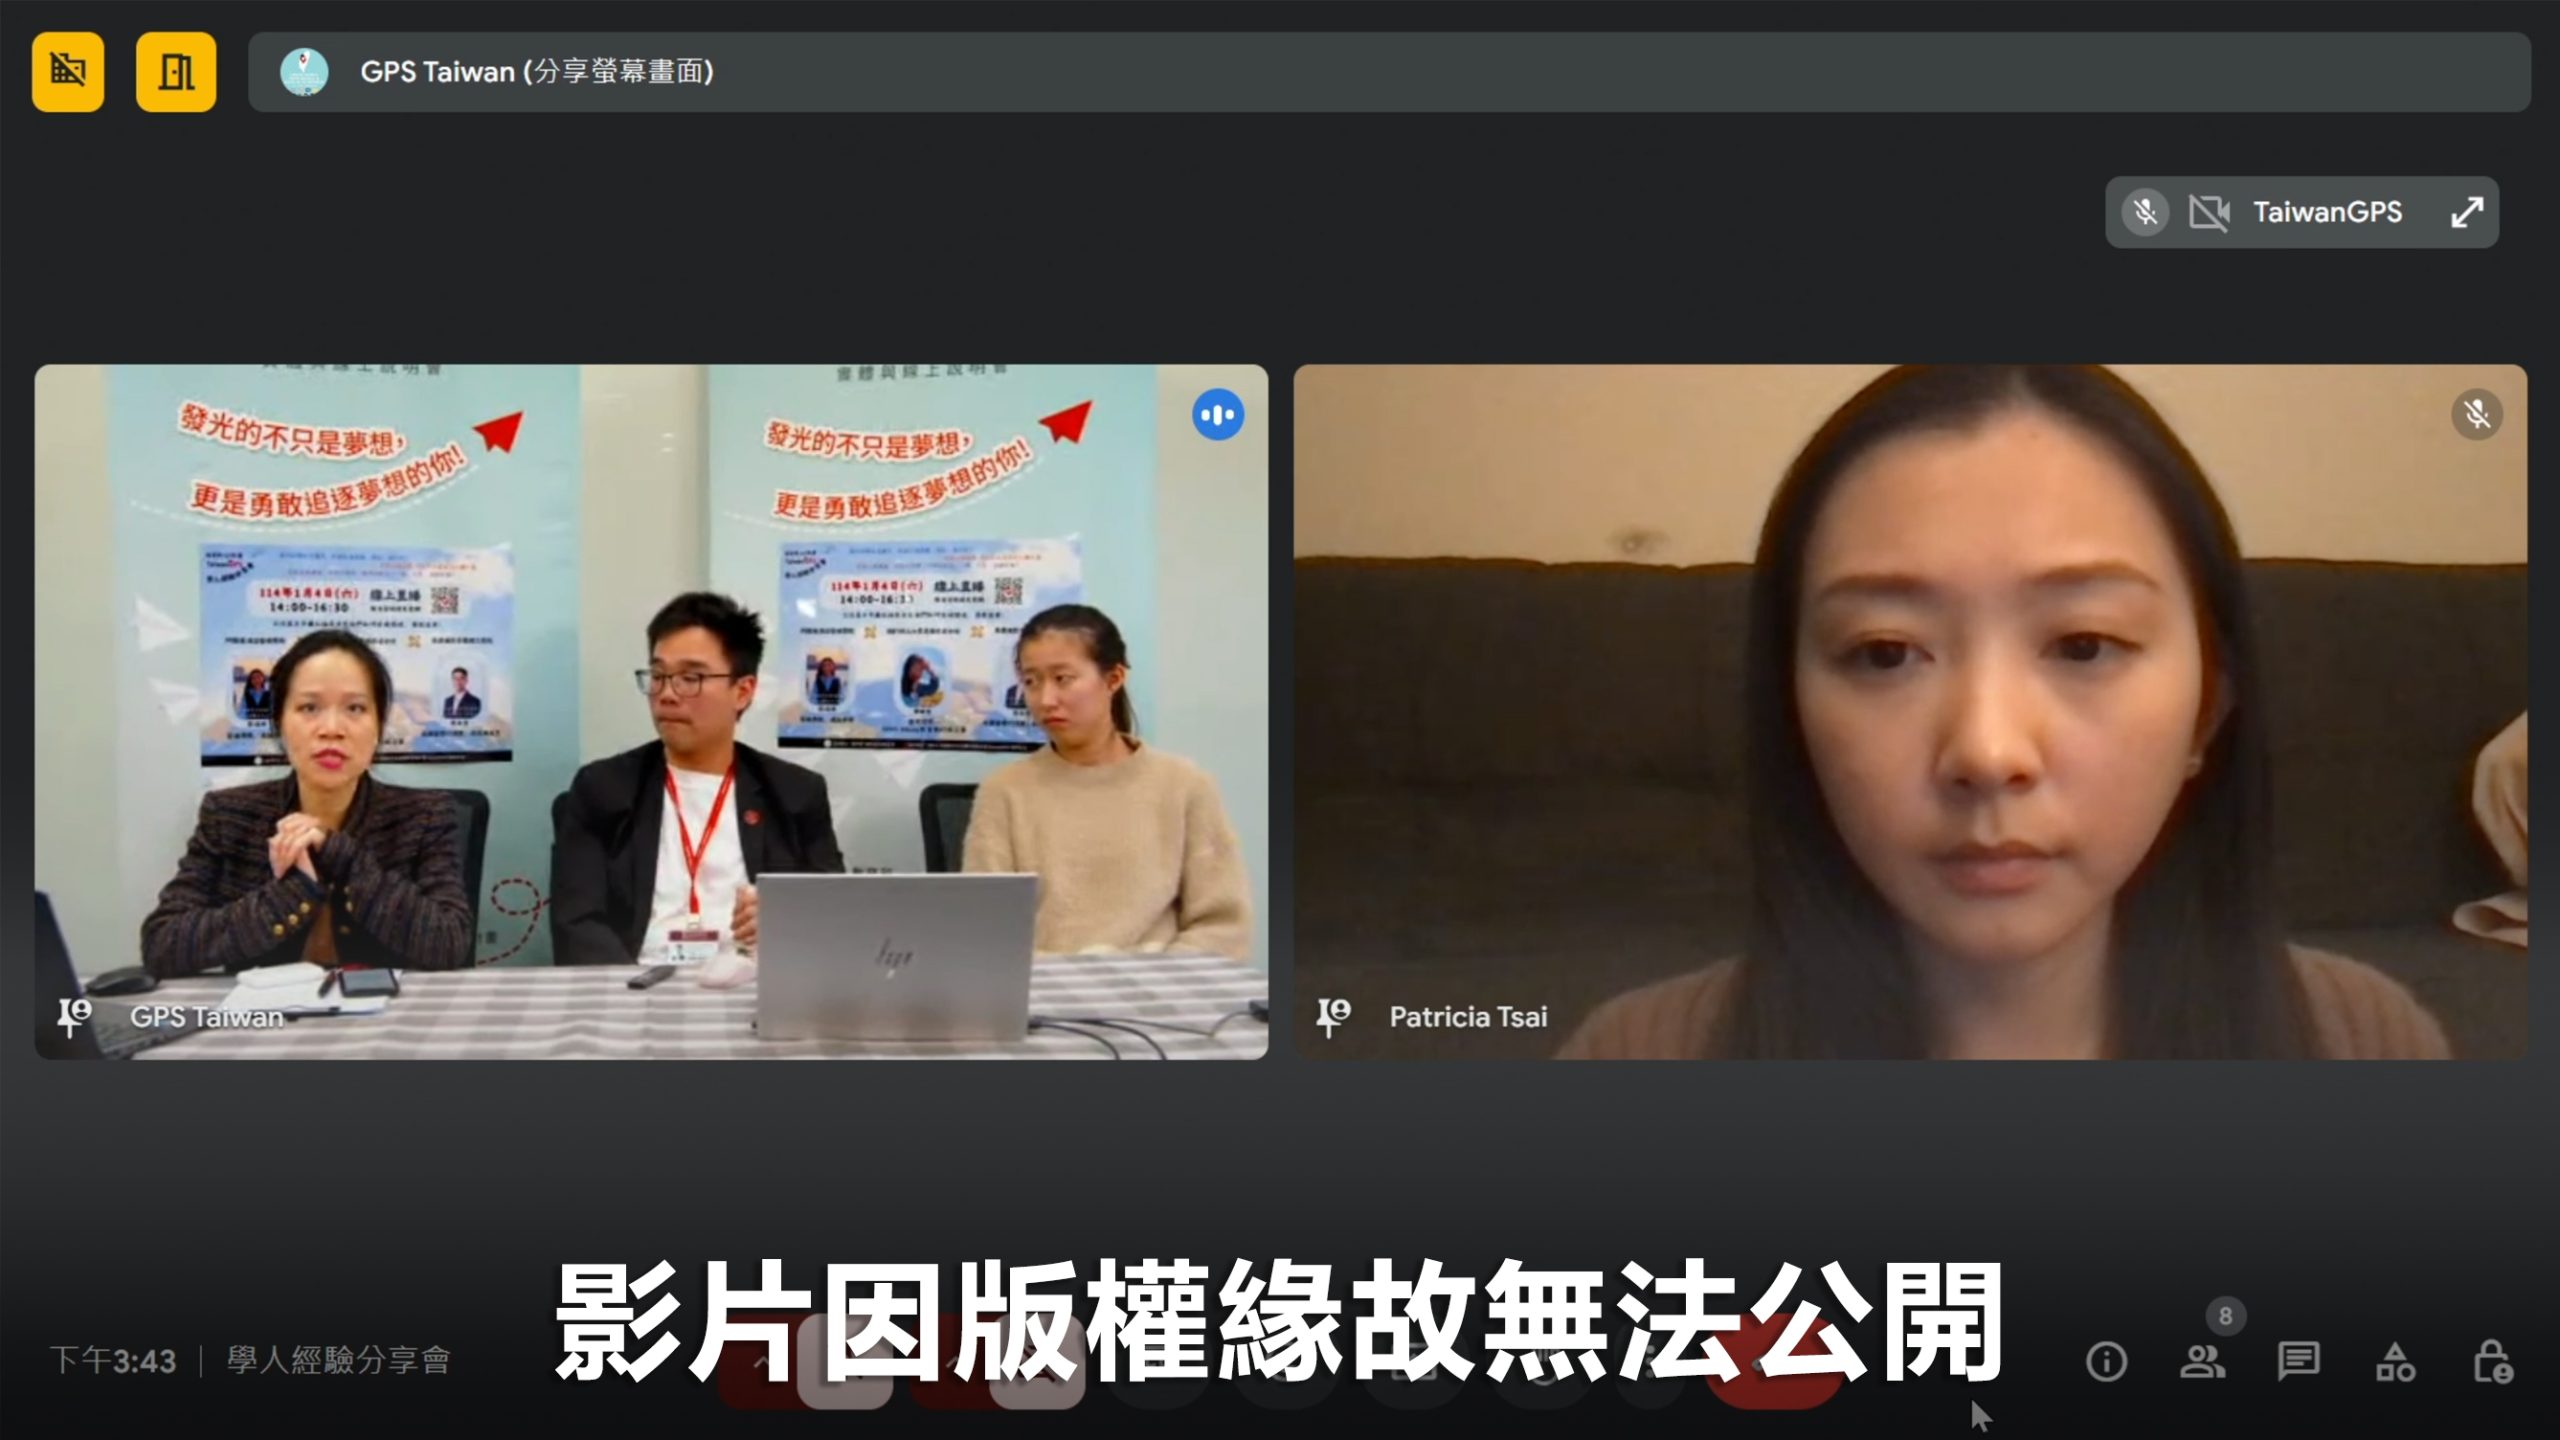Click the yellow door icon button
The height and width of the screenshot is (1440, 2560).
(176, 72)
